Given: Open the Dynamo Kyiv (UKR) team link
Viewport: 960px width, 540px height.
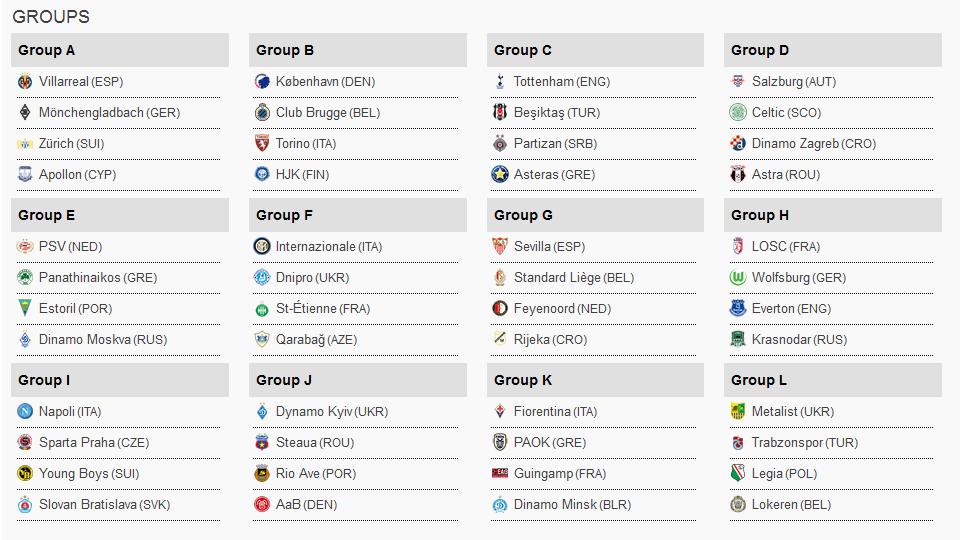Looking at the screenshot, I should pos(332,411).
